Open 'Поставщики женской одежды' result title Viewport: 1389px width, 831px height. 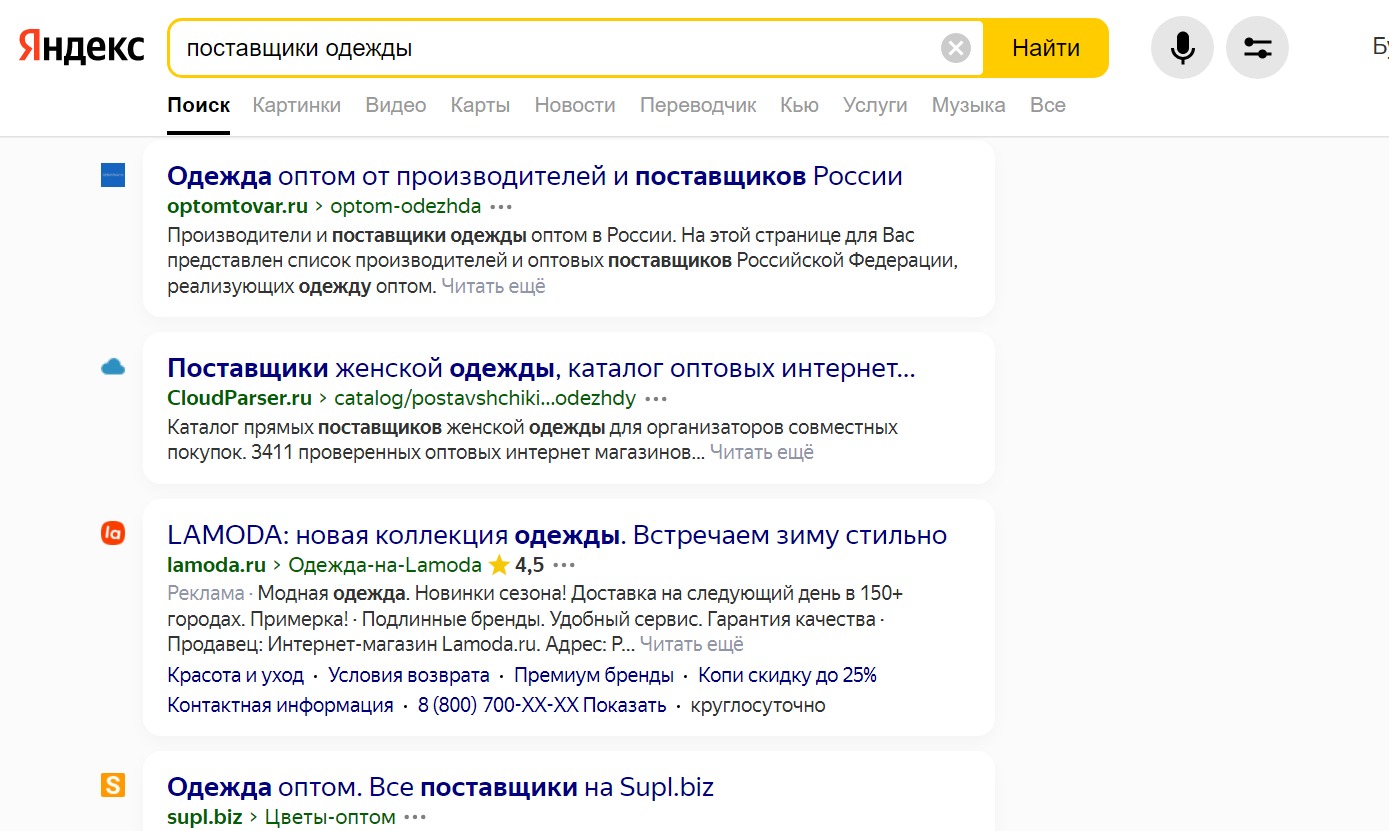tap(541, 368)
